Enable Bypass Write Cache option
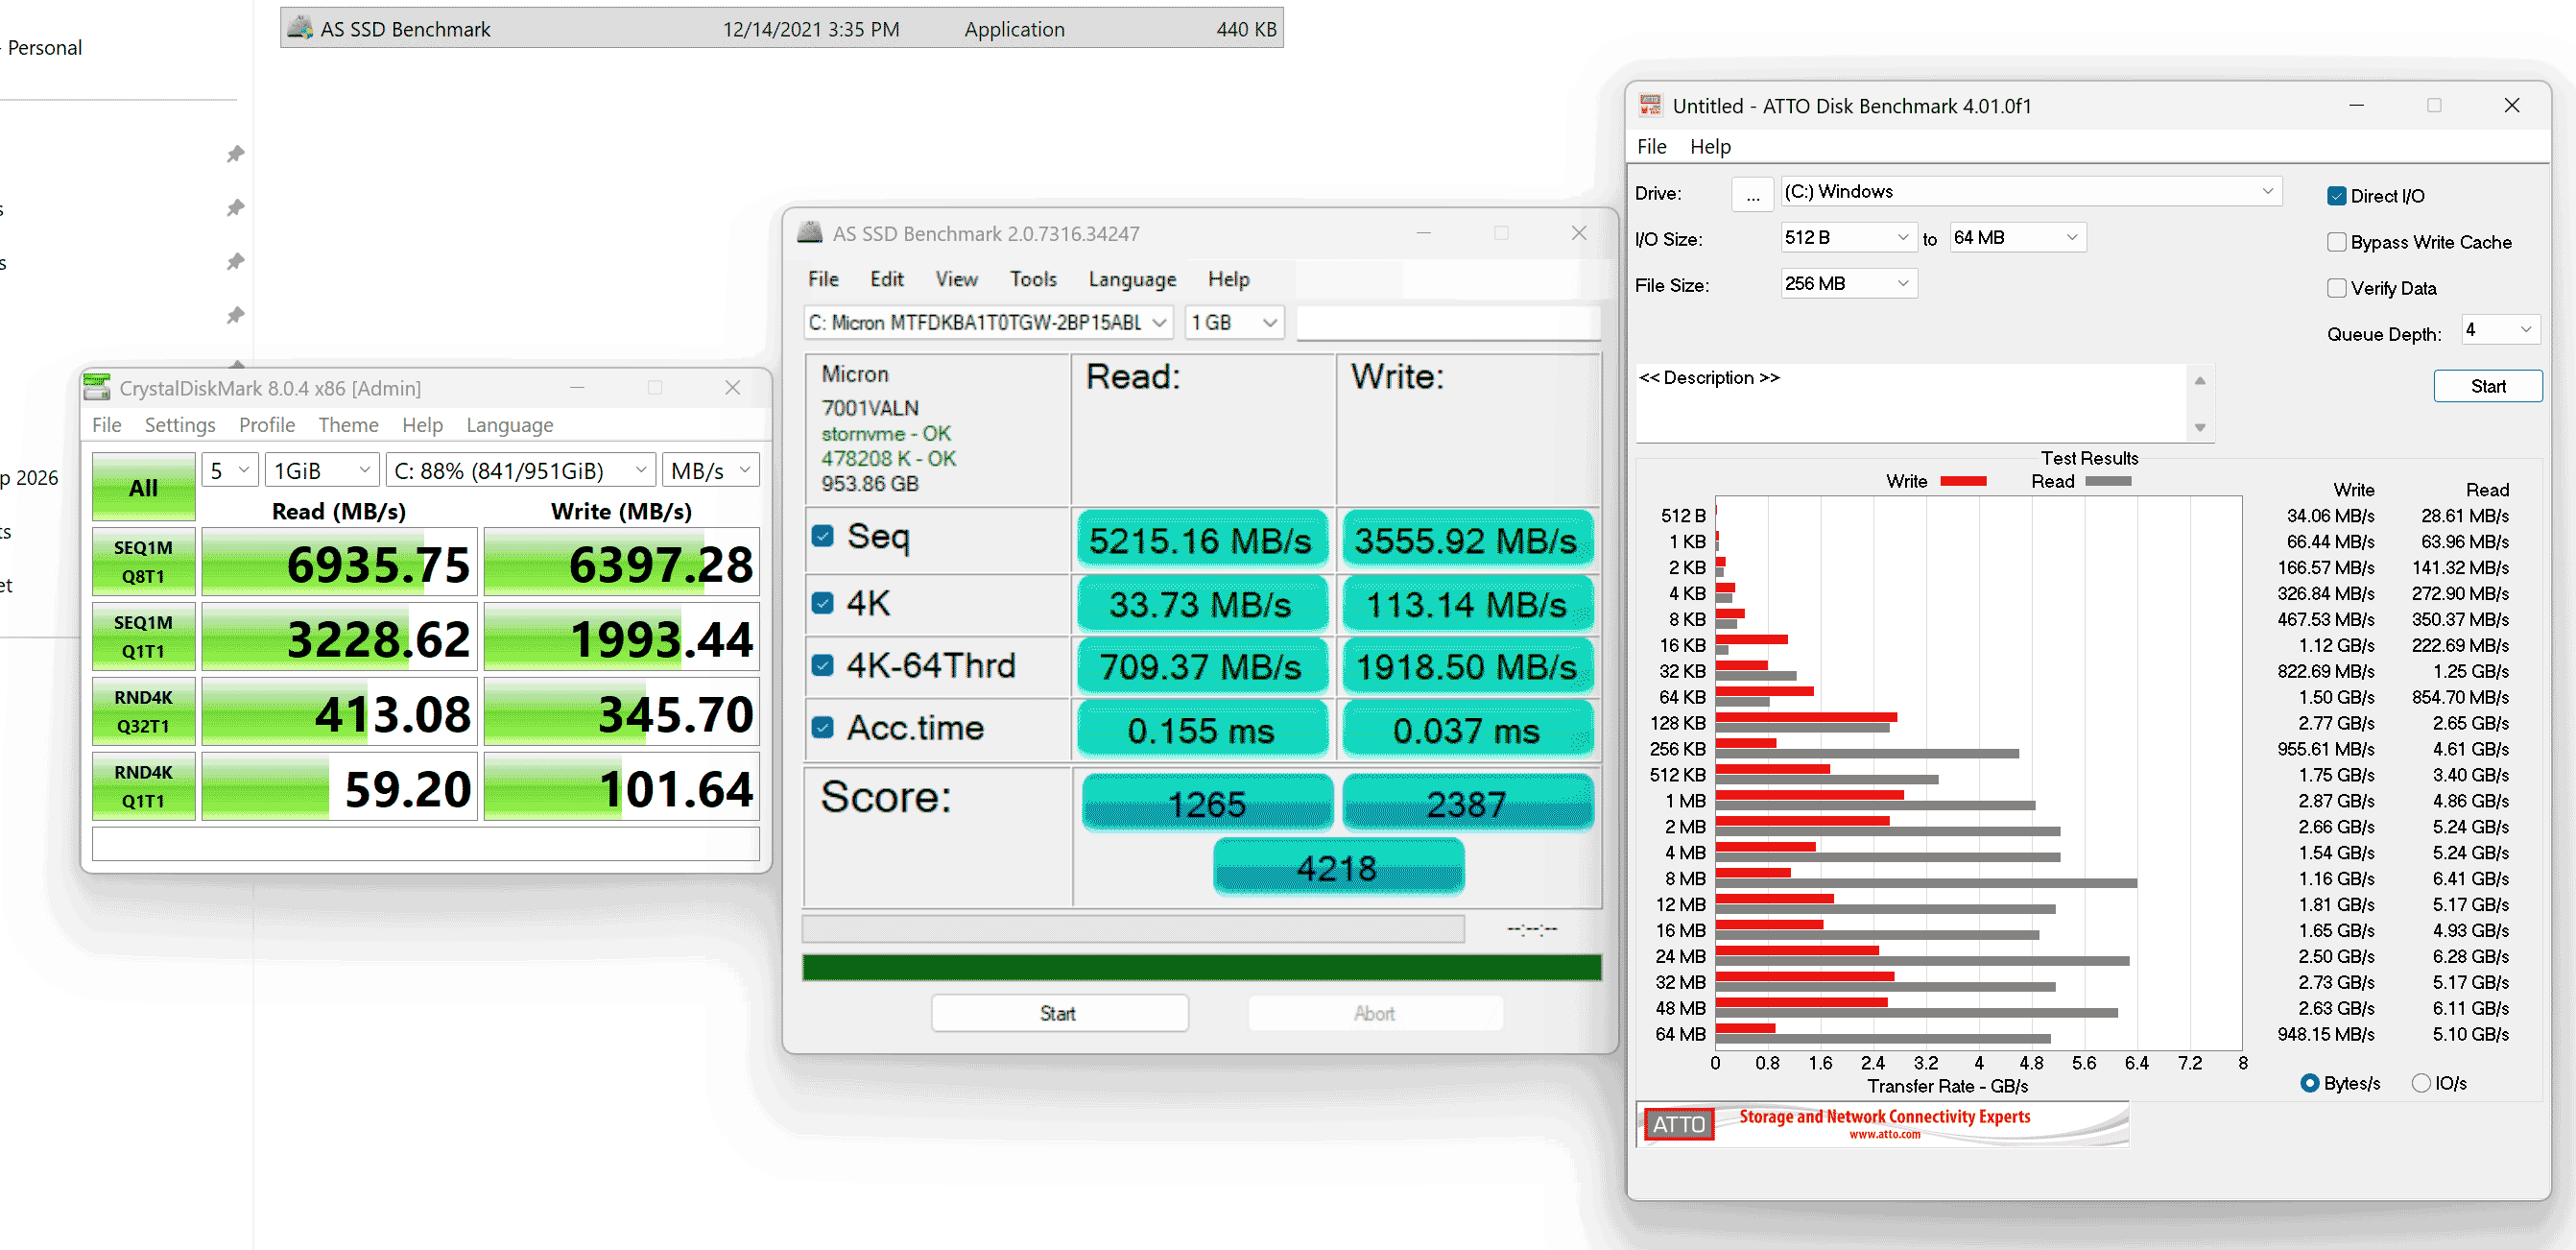The image size is (2576, 1250). (2337, 242)
